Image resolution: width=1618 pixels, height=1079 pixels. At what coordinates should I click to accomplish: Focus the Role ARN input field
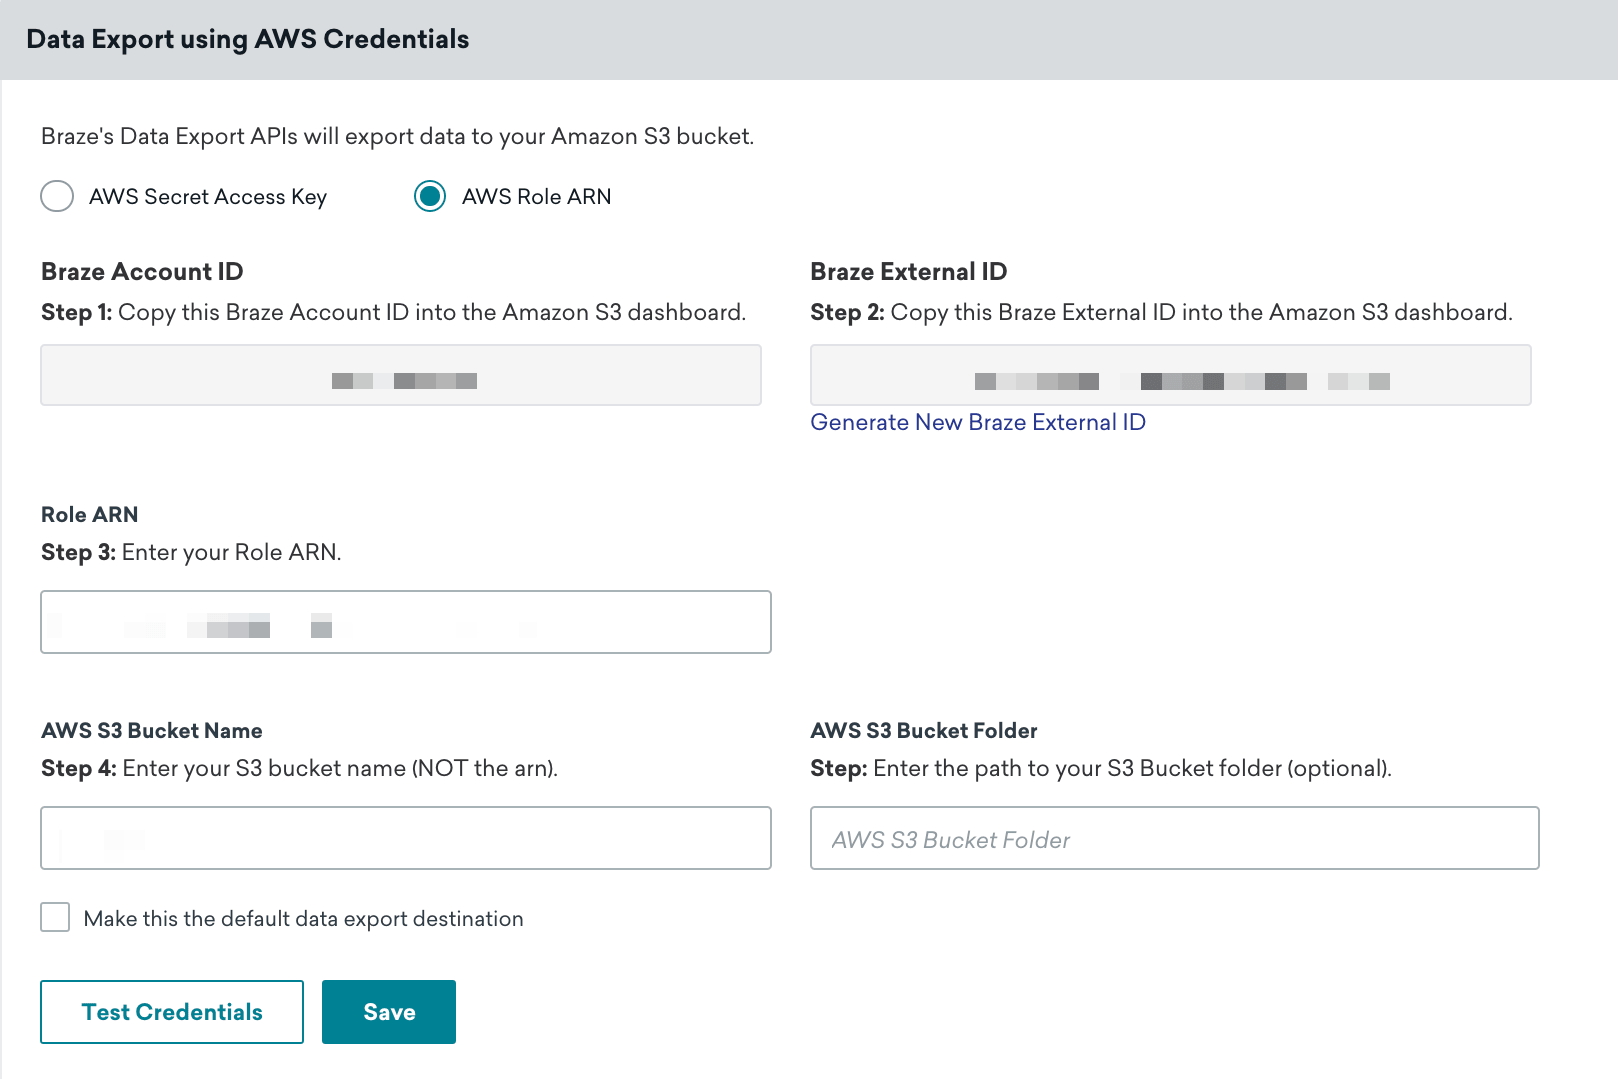[x=405, y=622]
